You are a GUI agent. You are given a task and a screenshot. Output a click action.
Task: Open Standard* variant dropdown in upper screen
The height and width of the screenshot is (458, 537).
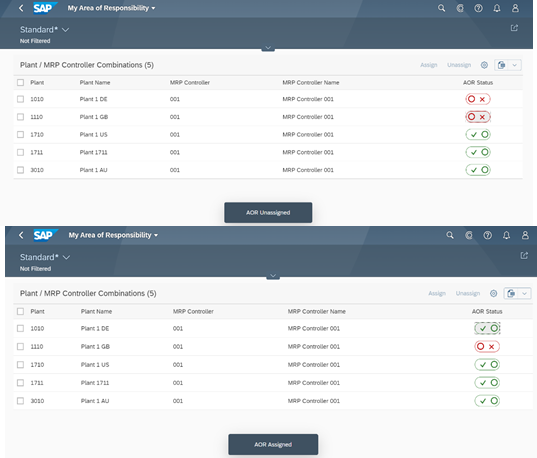tap(45, 30)
